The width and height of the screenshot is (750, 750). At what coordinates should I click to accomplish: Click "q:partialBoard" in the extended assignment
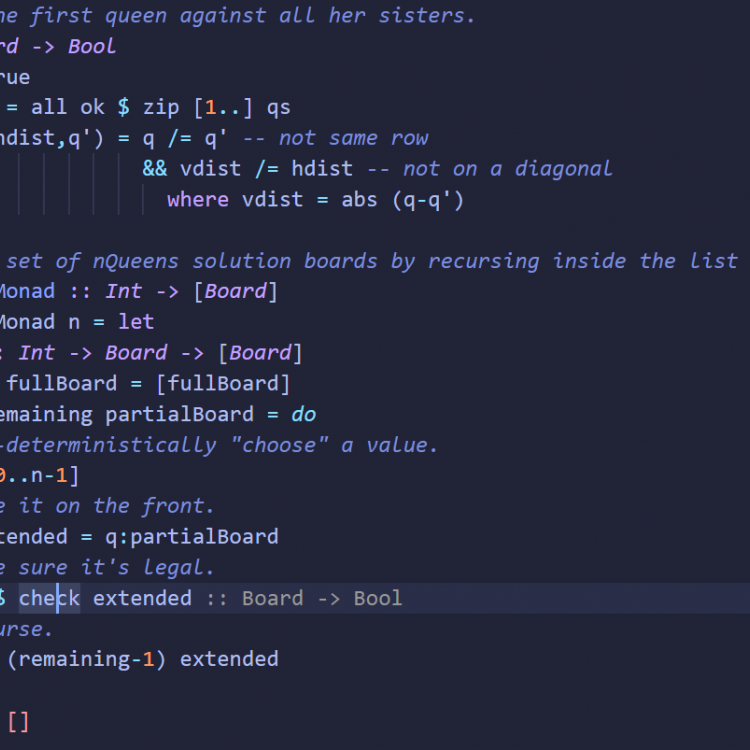(x=192, y=537)
